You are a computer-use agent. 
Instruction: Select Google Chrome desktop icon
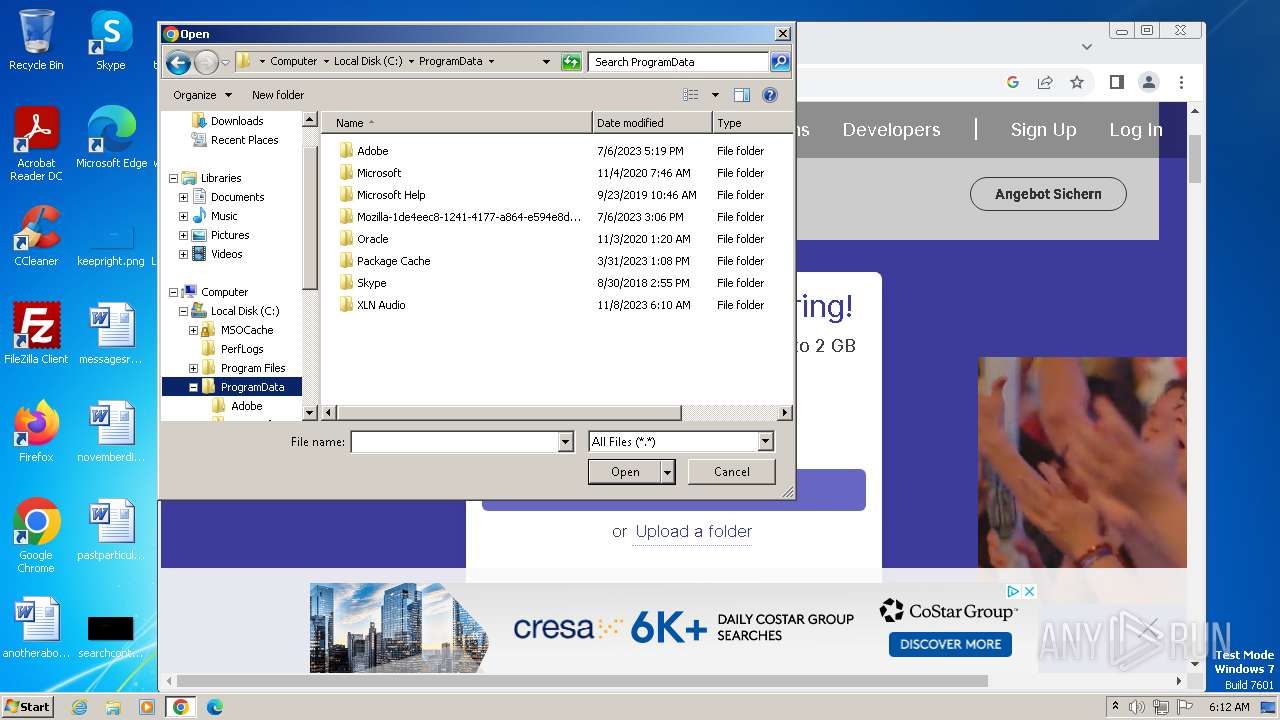tap(36, 535)
